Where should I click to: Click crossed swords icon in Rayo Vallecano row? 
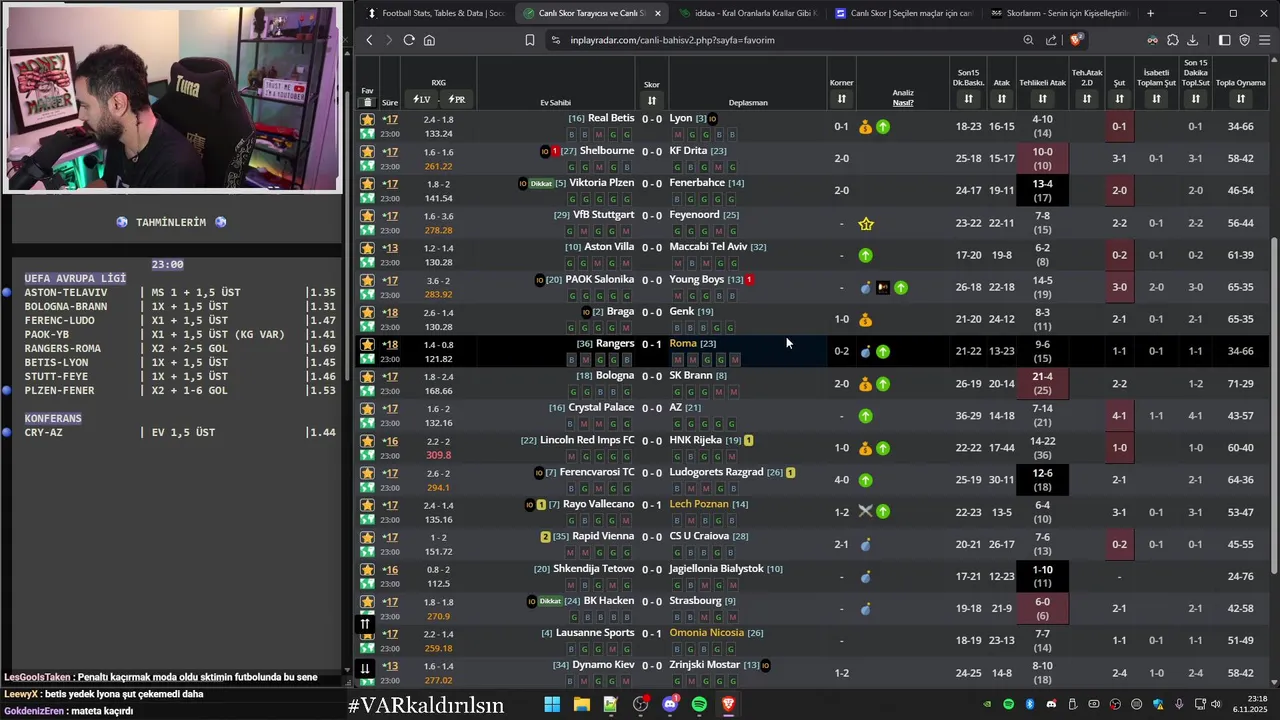[866, 511]
